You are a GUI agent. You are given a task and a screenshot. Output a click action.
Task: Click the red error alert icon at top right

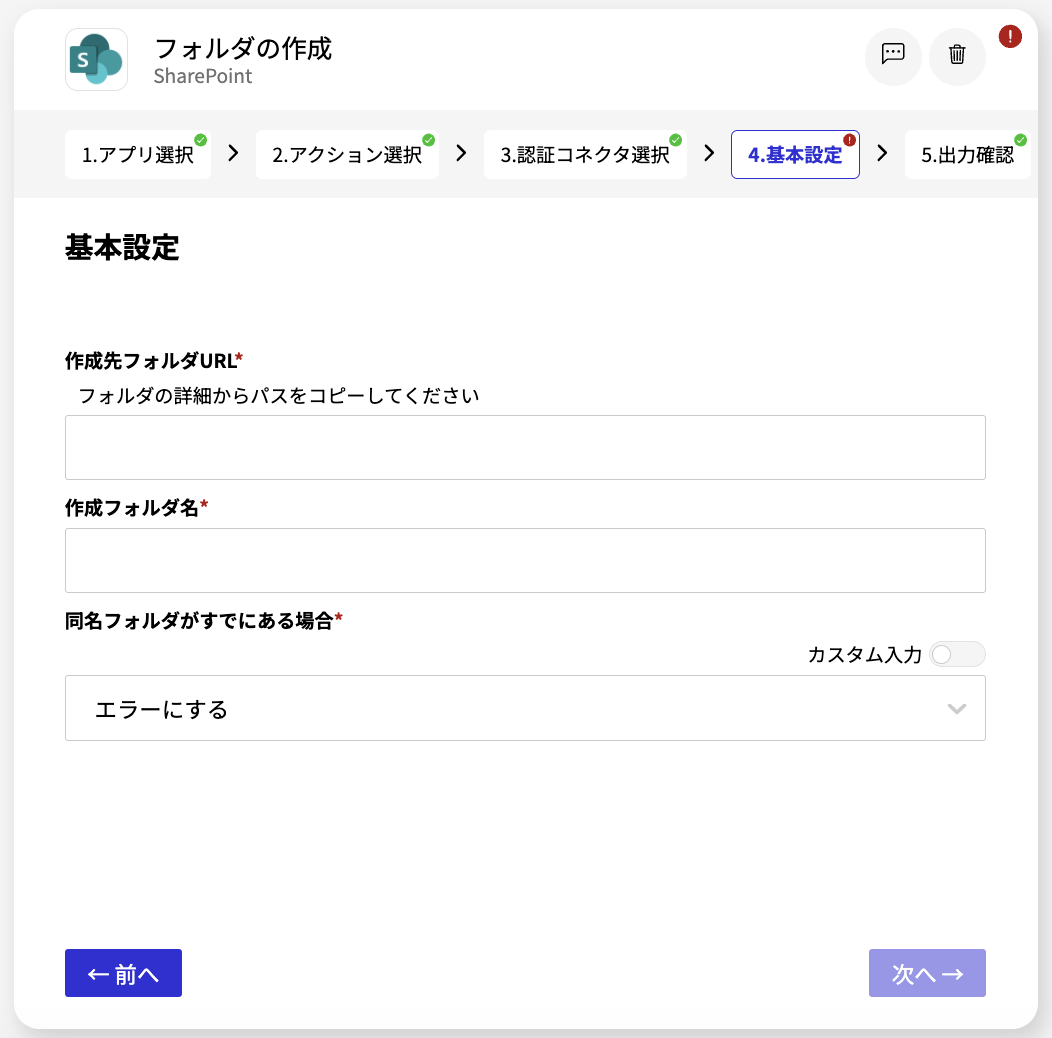click(1010, 36)
